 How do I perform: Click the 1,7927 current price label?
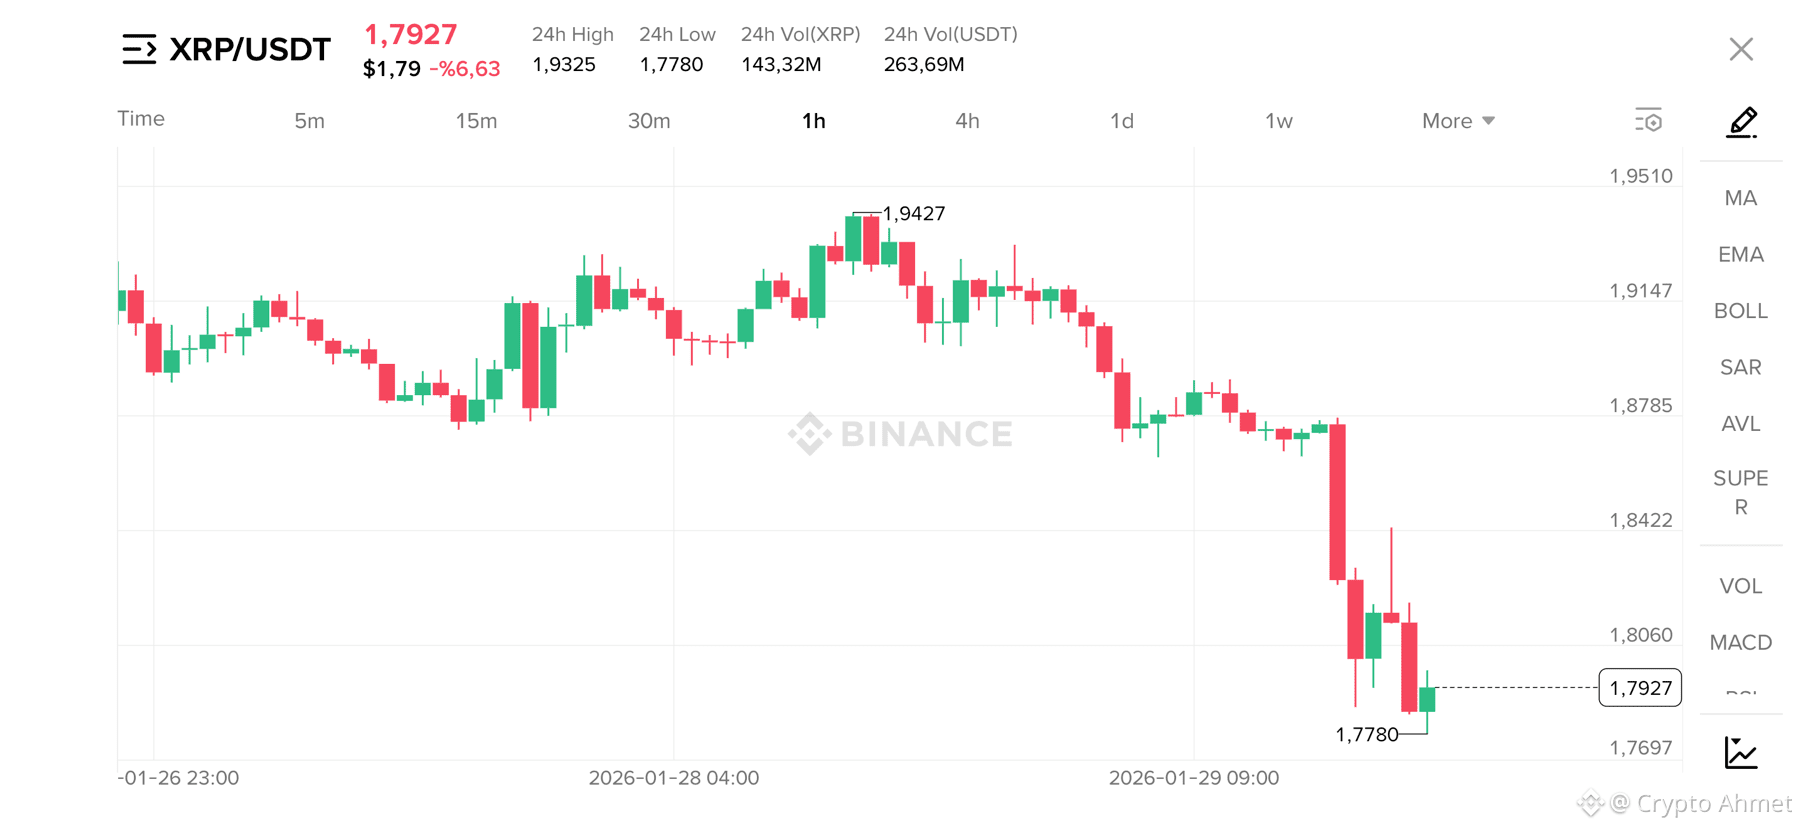1640,687
